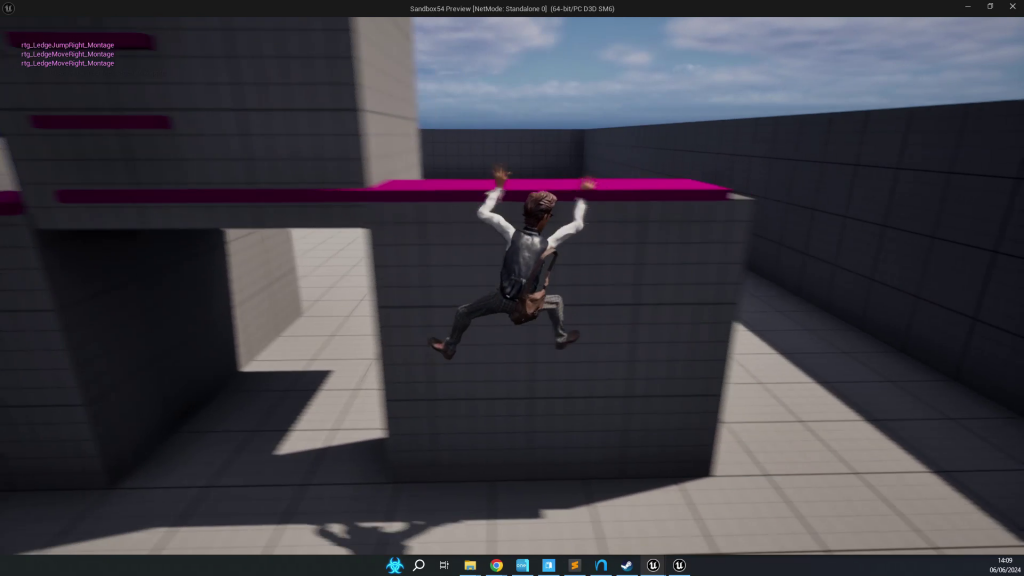The width and height of the screenshot is (1024, 576).
Task: Switch to Google Chrome in the taskbar
Action: [x=496, y=565]
